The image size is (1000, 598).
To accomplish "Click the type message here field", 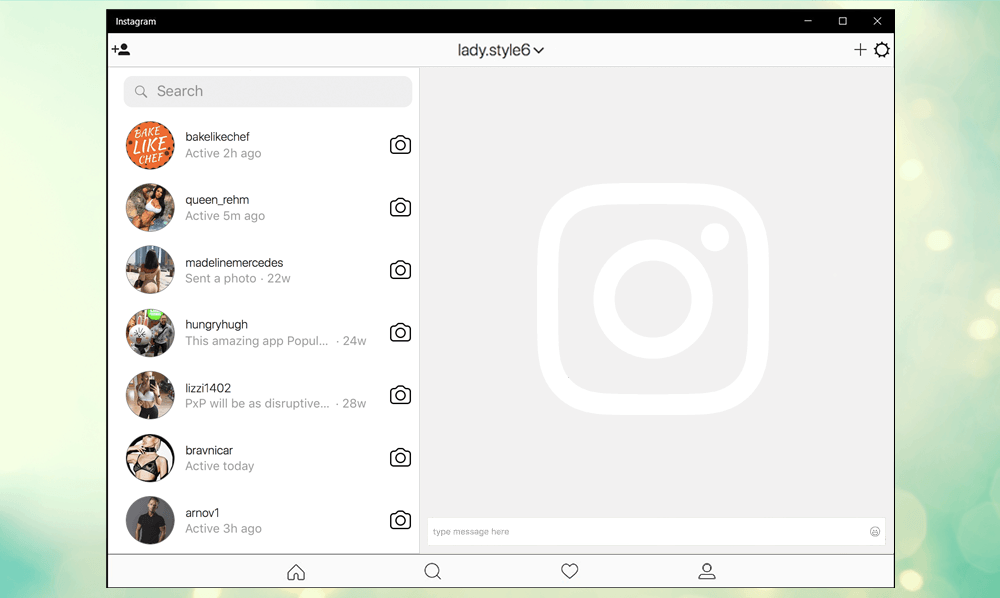I will [x=600, y=531].
